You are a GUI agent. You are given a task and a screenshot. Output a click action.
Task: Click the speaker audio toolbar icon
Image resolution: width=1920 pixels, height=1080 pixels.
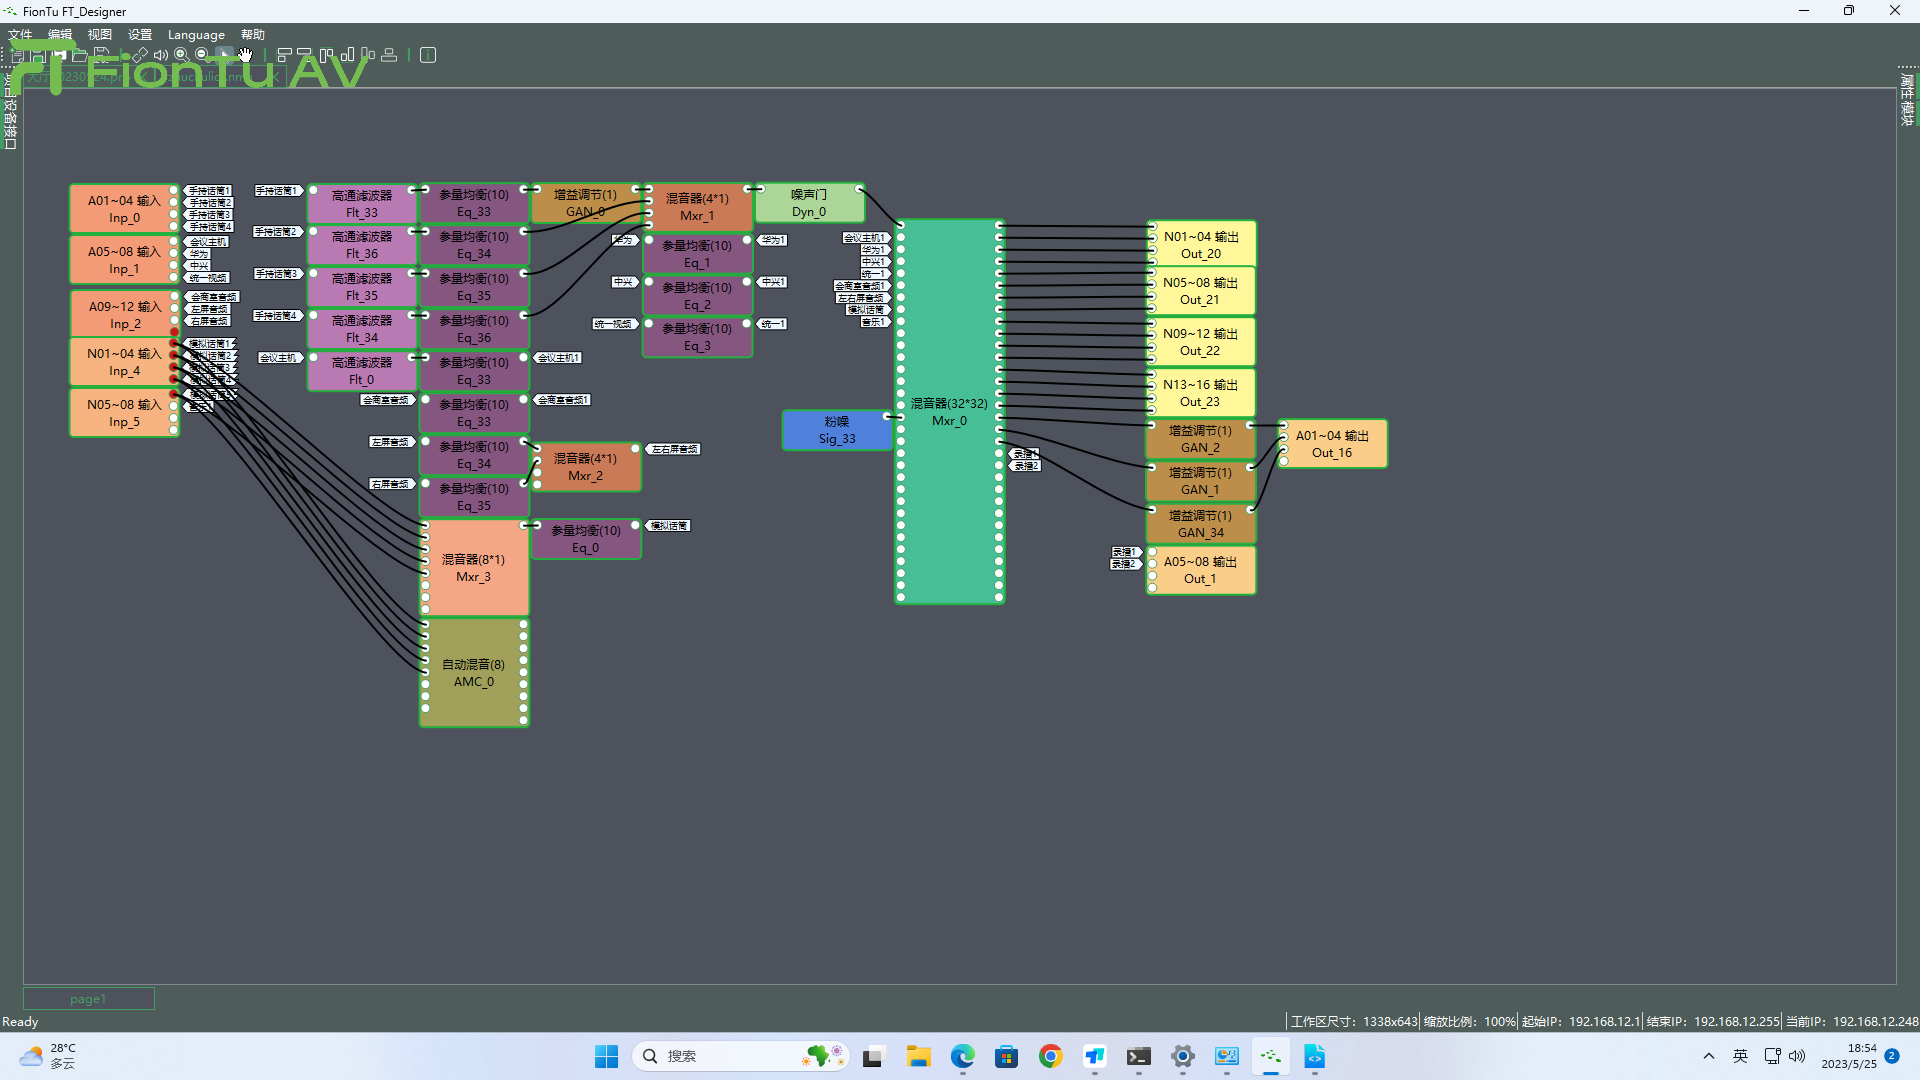pyautogui.click(x=160, y=55)
